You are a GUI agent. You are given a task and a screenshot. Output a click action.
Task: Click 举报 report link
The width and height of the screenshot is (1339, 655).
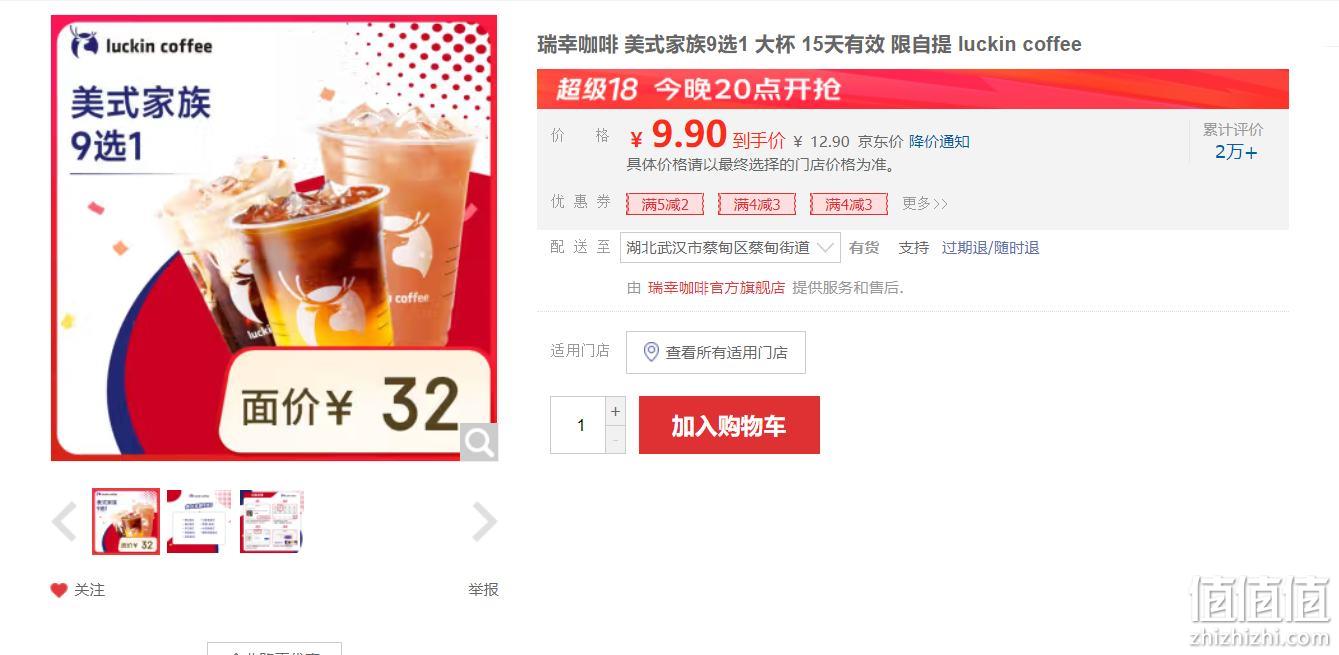pyautogui.click(x=483, y=590)
